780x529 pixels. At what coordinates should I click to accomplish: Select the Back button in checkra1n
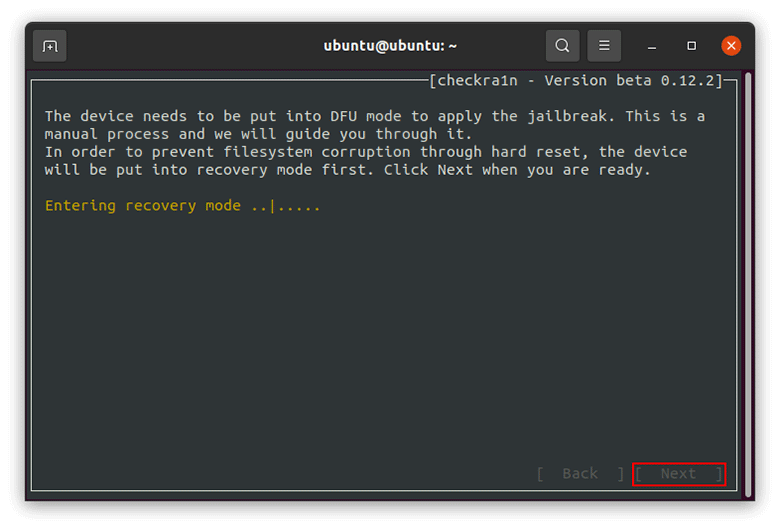point(580,474)
